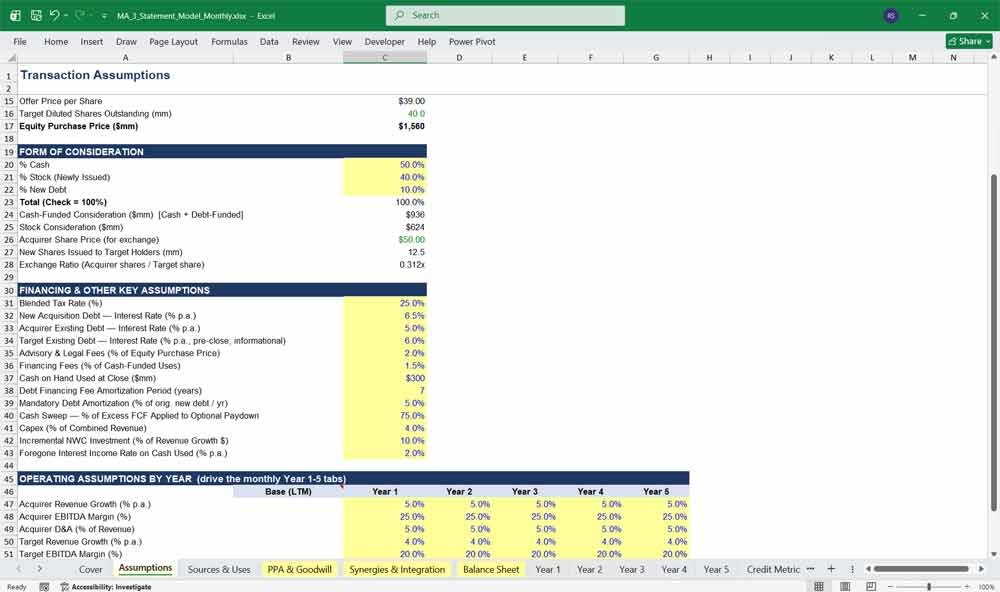
Task: Click the macro recording status bar icon
Action: pos(44,586)
